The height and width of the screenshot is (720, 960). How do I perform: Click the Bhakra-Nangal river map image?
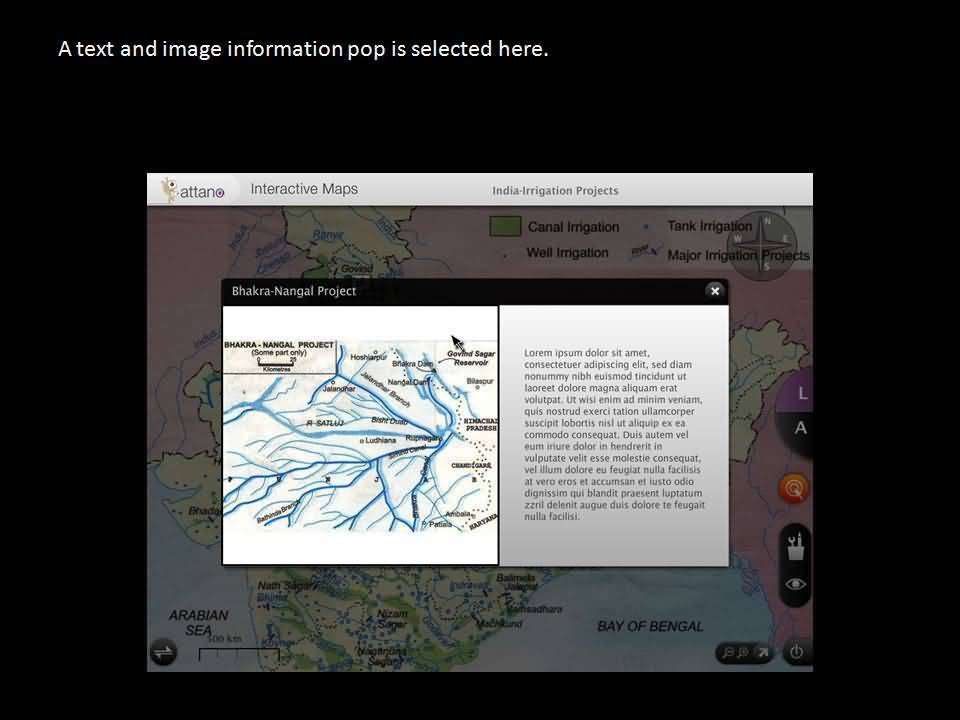pos(360,435)
